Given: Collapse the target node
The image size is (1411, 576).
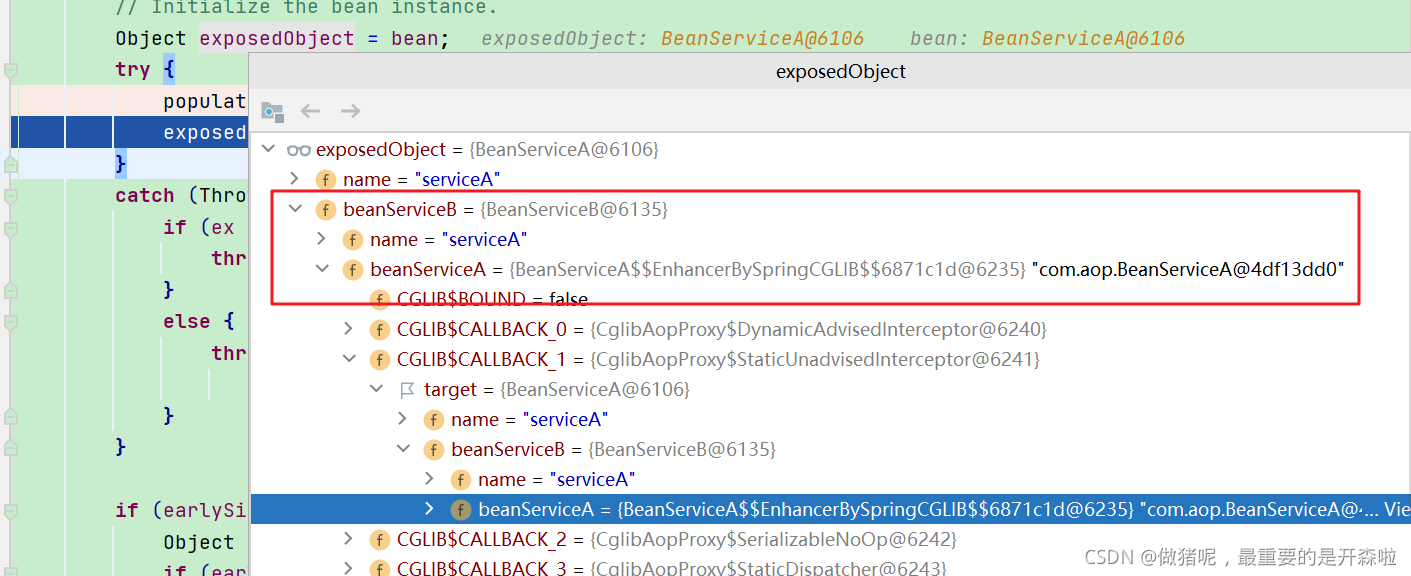Looking at the screenshot, I should pos(376,389).
